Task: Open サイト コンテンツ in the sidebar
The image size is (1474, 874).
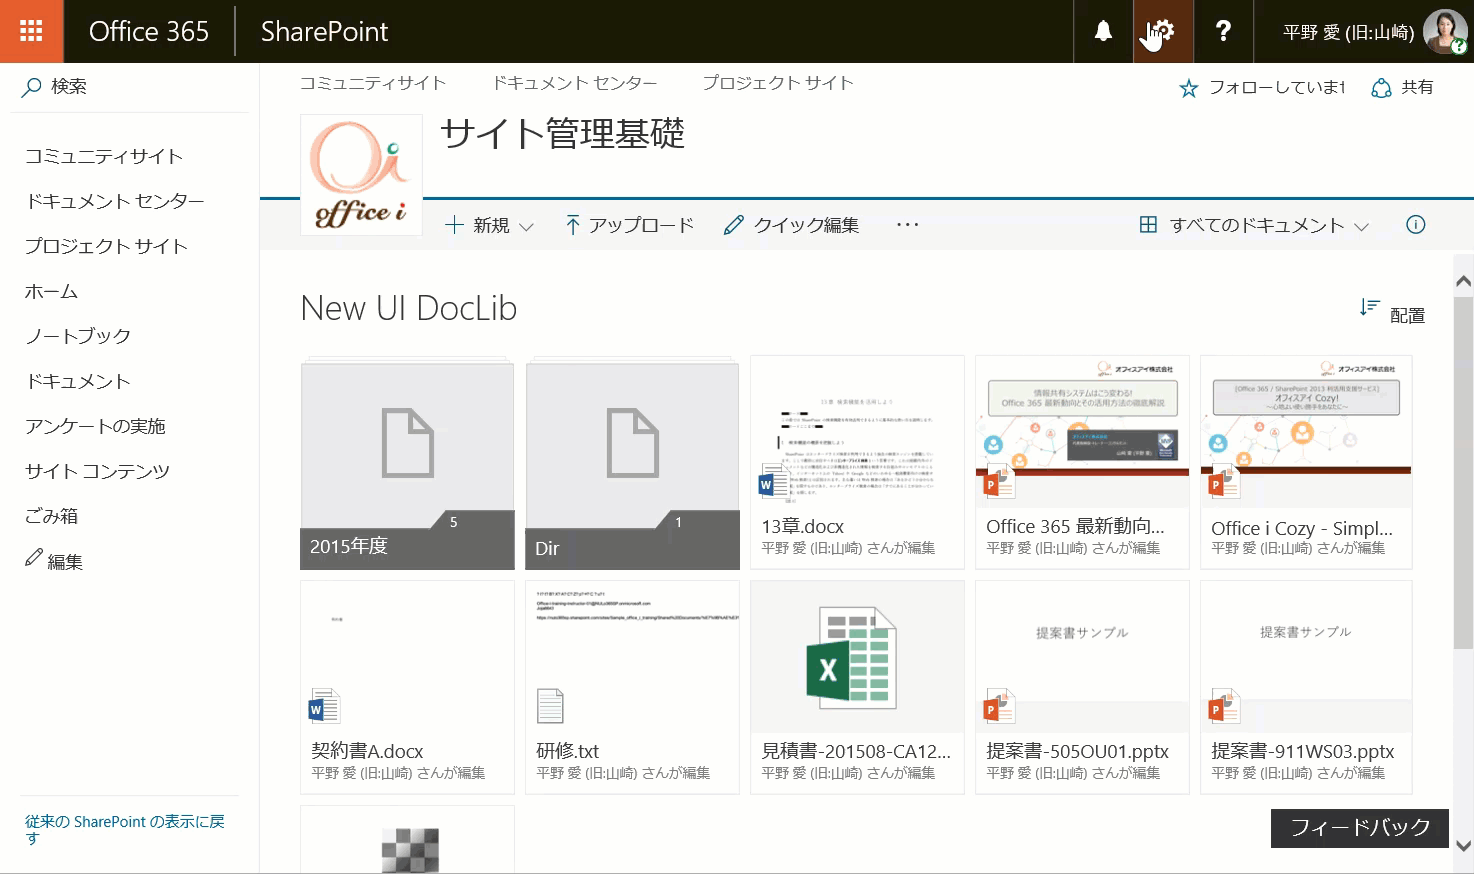Action: pos(97,471)
